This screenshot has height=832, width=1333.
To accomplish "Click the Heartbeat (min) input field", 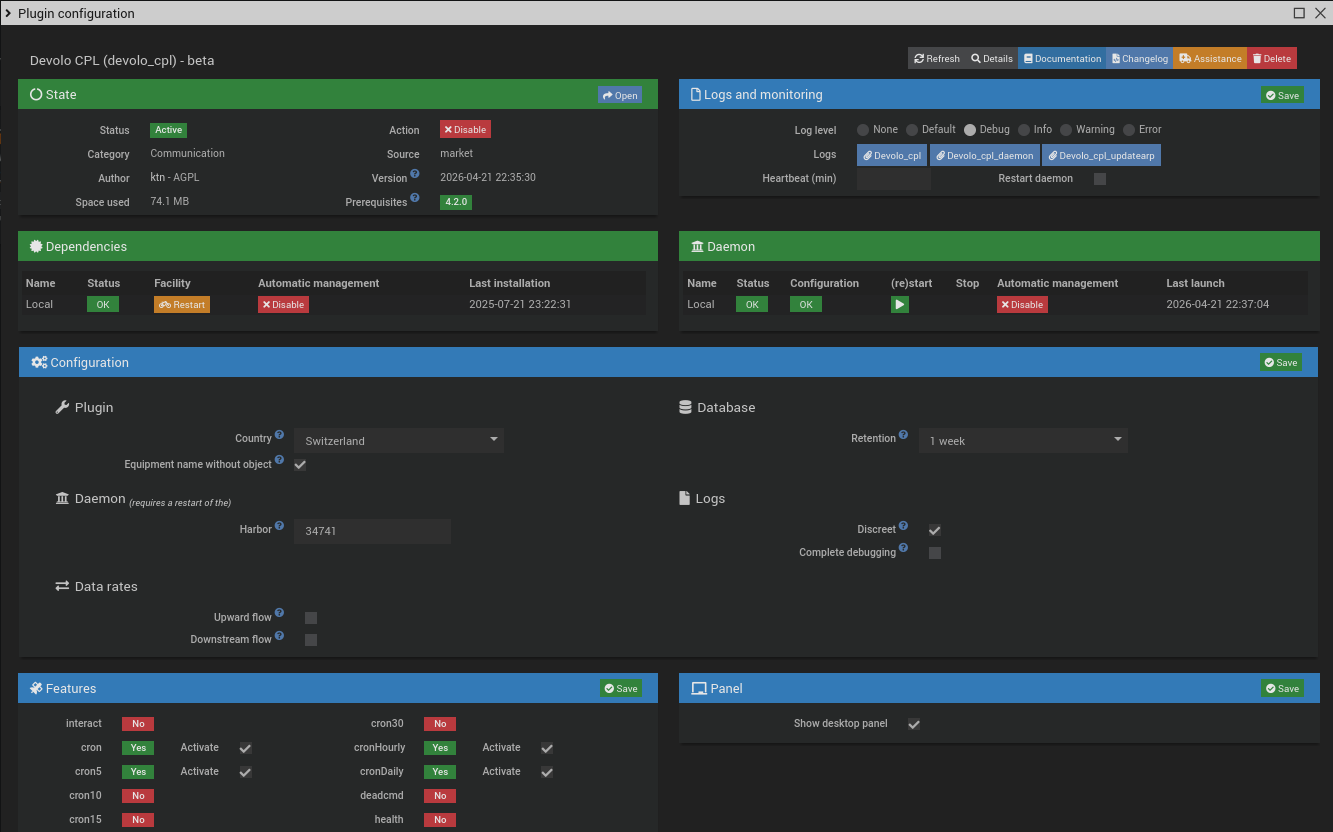I will pyautogui.click(x=894, y=179).
